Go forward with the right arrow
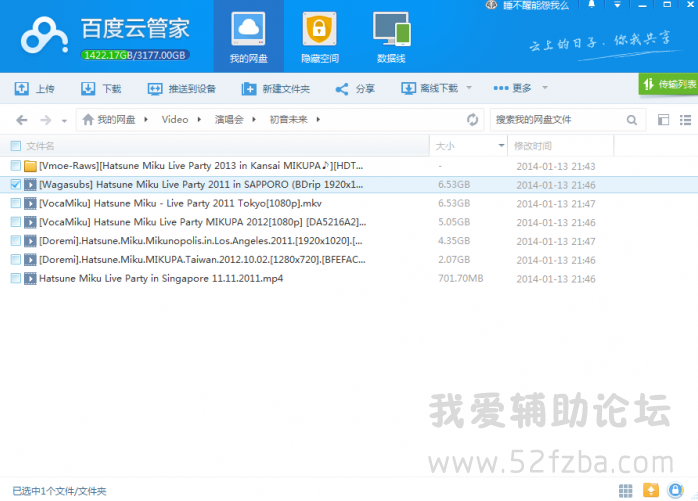Viewport: 698px width, 501px height. 45,120
